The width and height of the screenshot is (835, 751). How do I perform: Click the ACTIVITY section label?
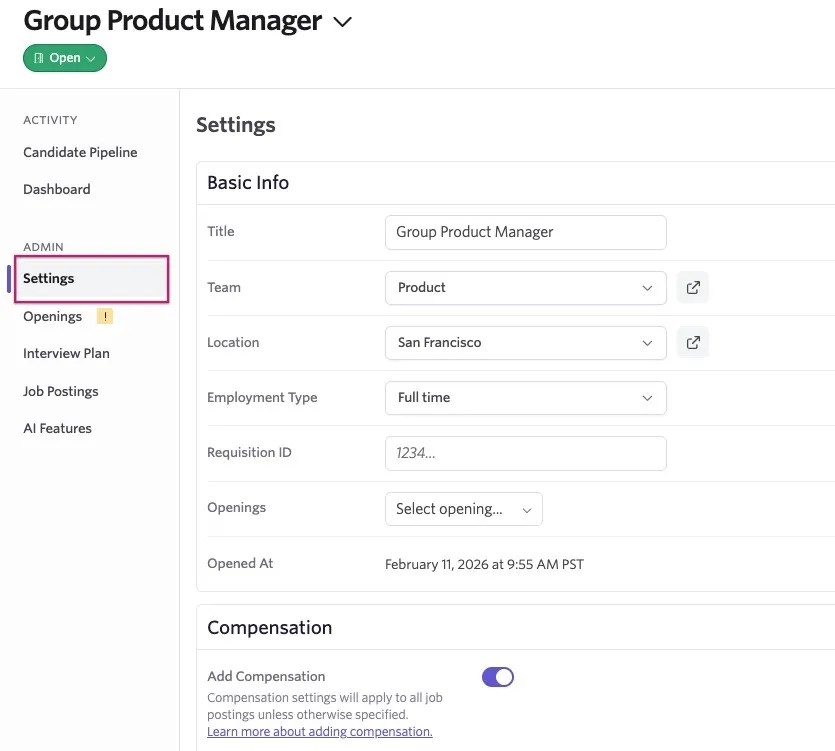pos(50,120)
